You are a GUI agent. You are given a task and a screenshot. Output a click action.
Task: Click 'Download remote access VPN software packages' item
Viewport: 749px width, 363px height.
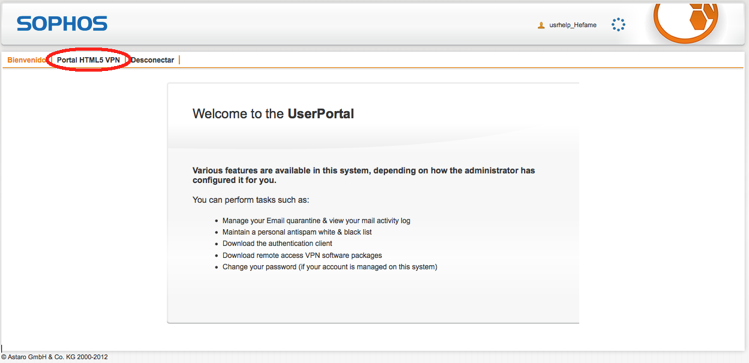click(x=302, y=255)
